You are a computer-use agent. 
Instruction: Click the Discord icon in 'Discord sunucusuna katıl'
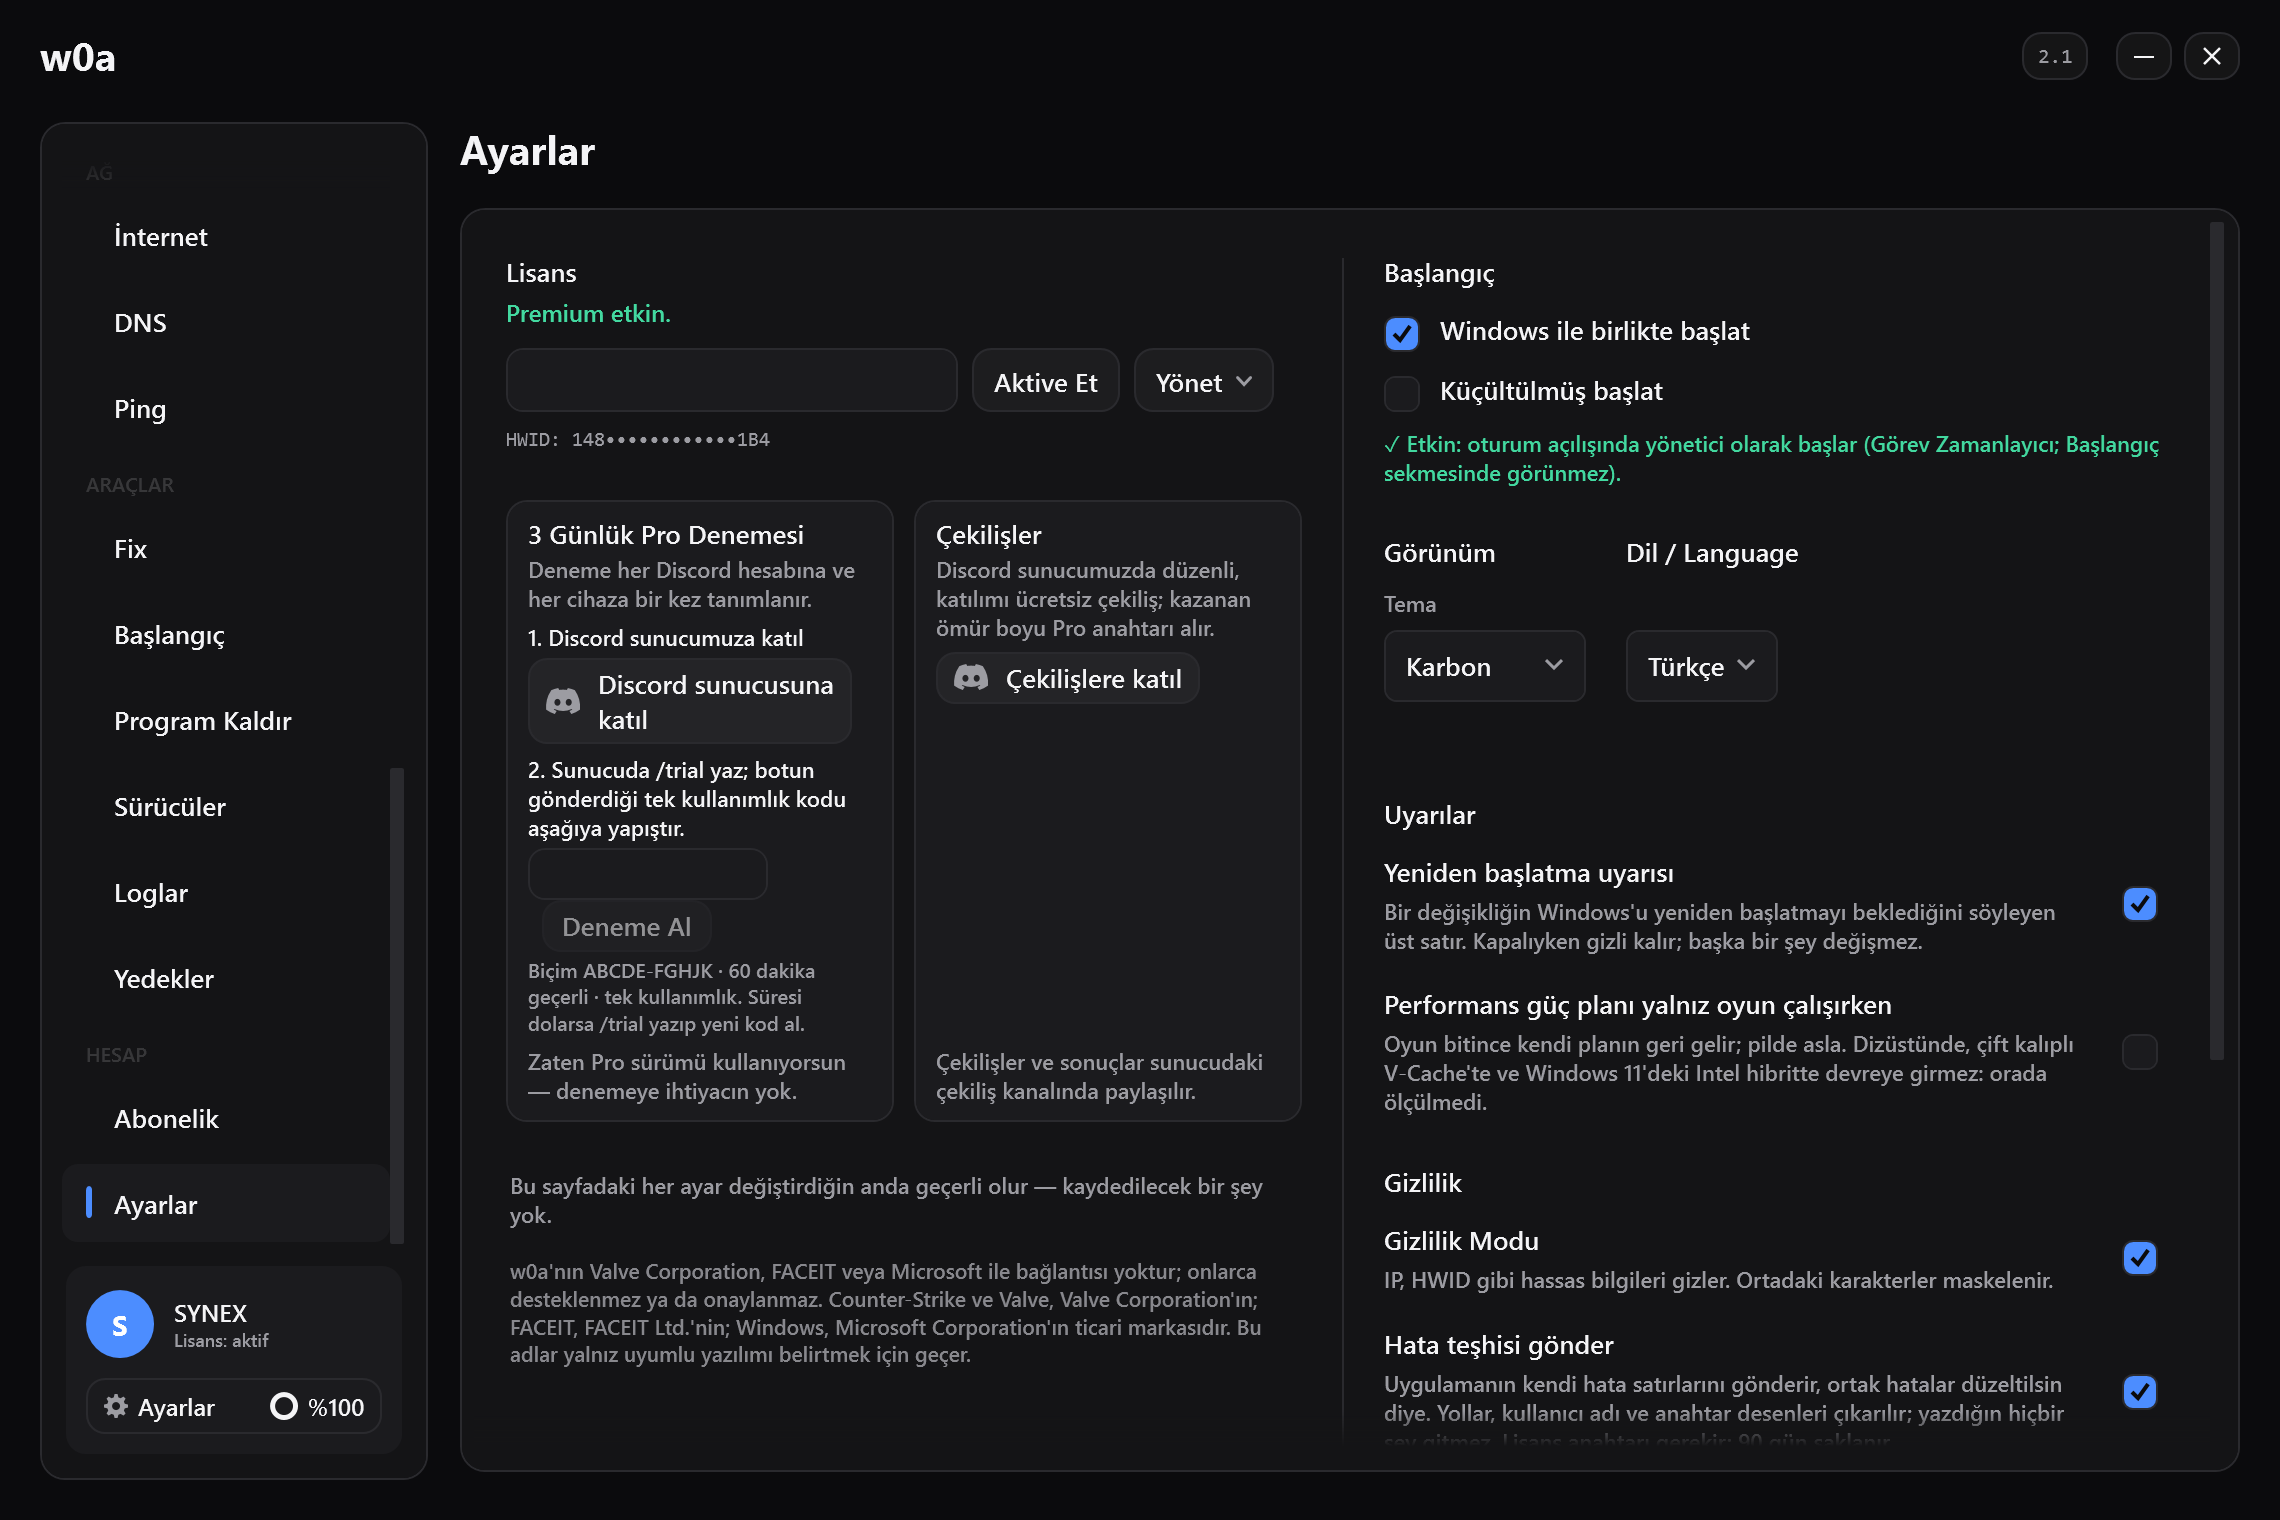coord(563,701)
